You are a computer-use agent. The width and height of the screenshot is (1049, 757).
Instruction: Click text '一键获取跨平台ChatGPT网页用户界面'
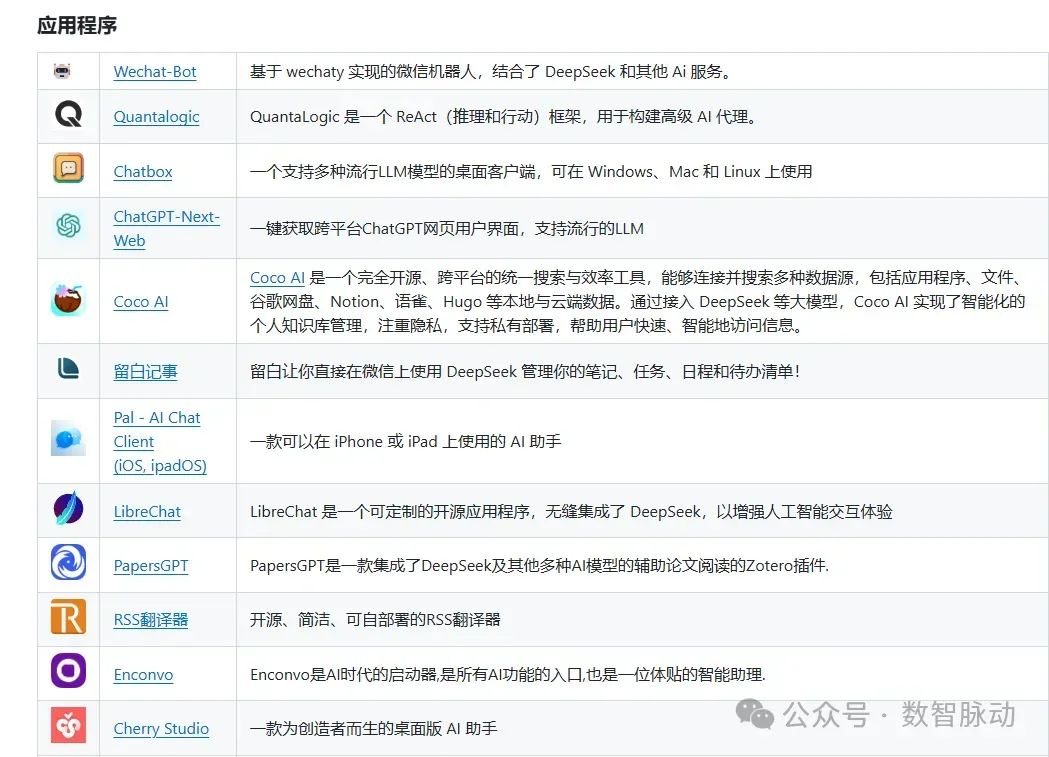pos(384,228)
